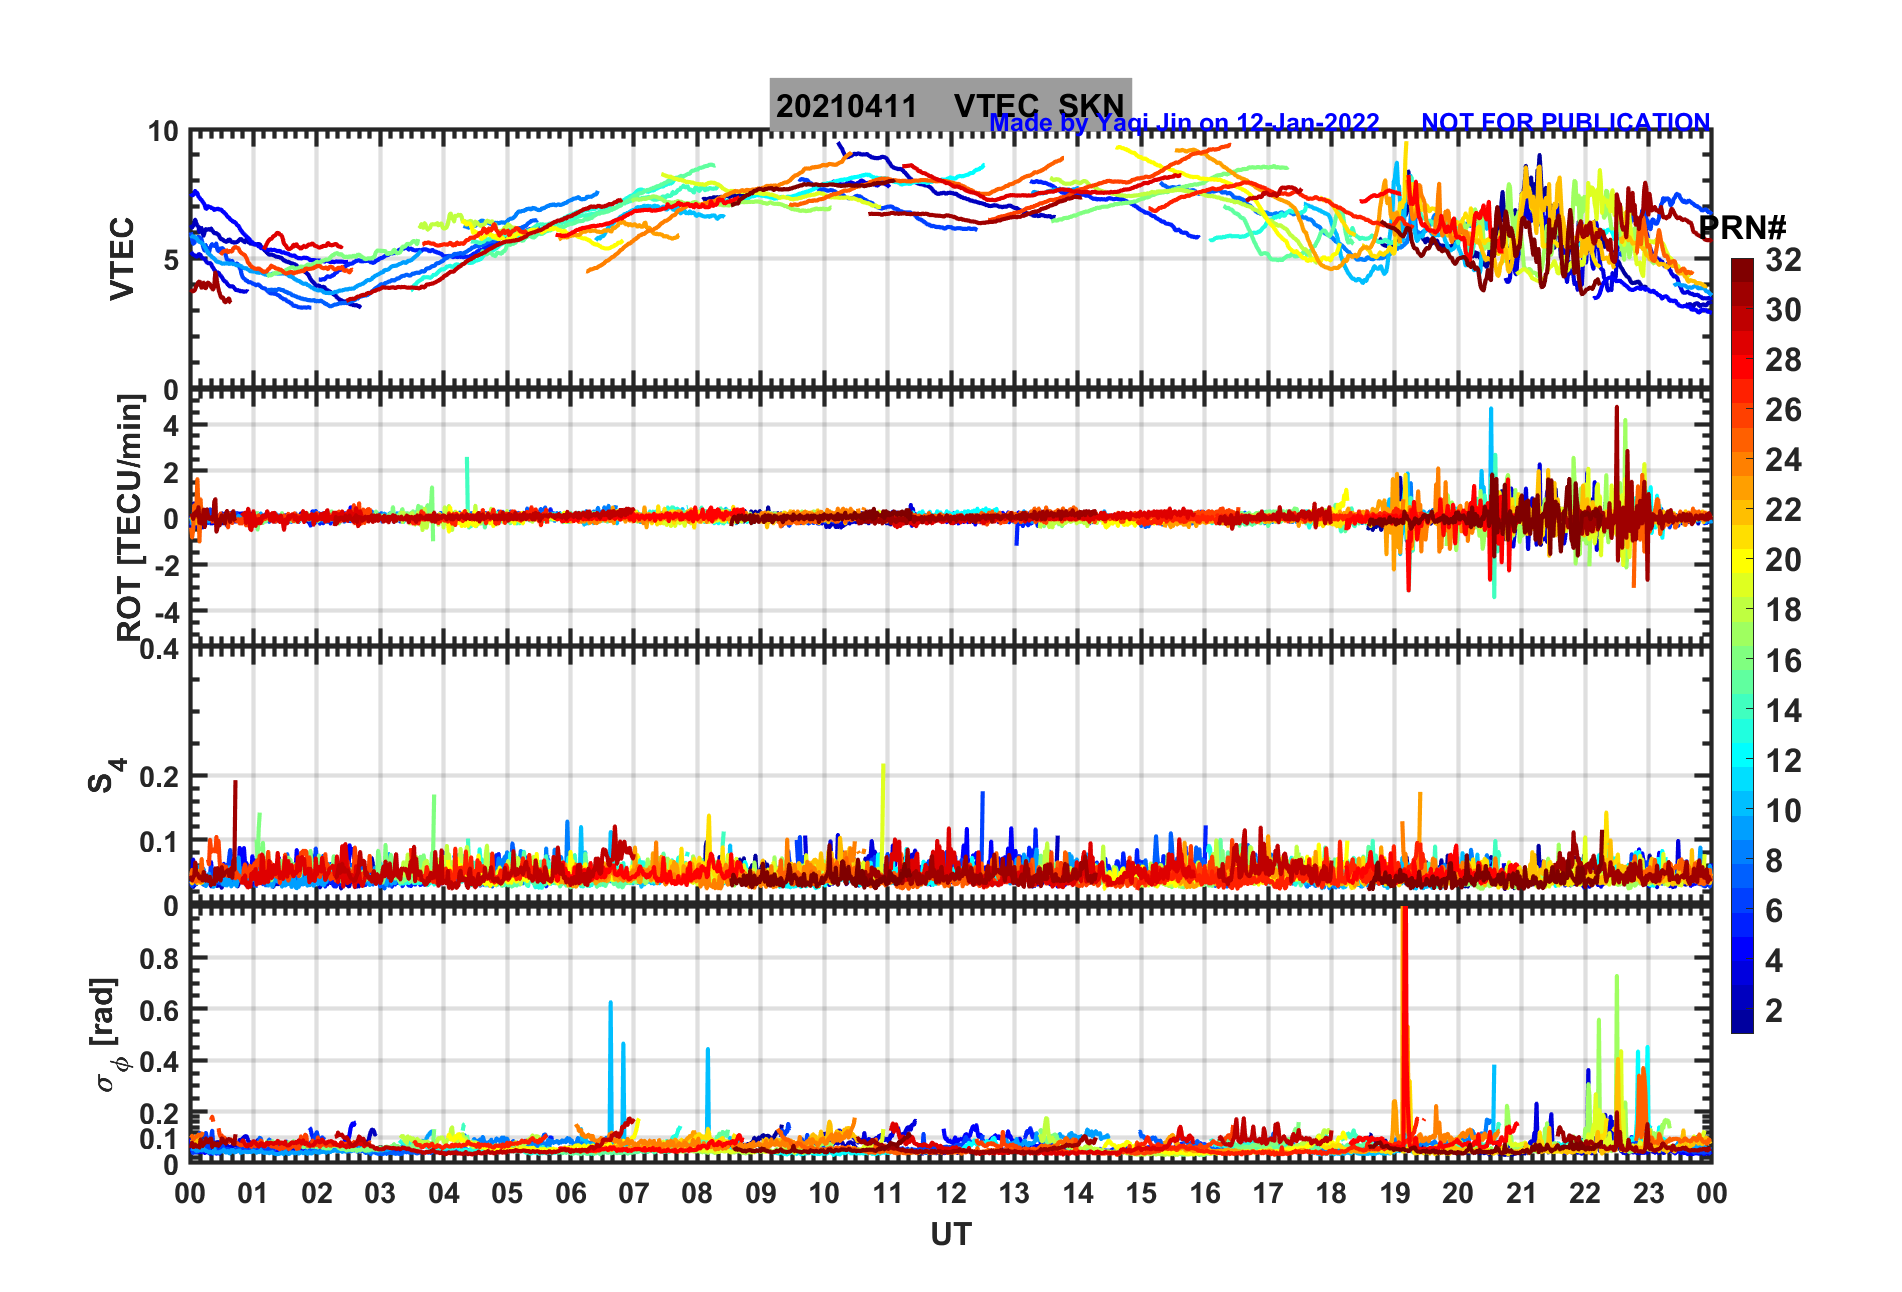Select the "Made by Yaqi Jin on 12-Jan-2022" annotation

[1184, 123]
